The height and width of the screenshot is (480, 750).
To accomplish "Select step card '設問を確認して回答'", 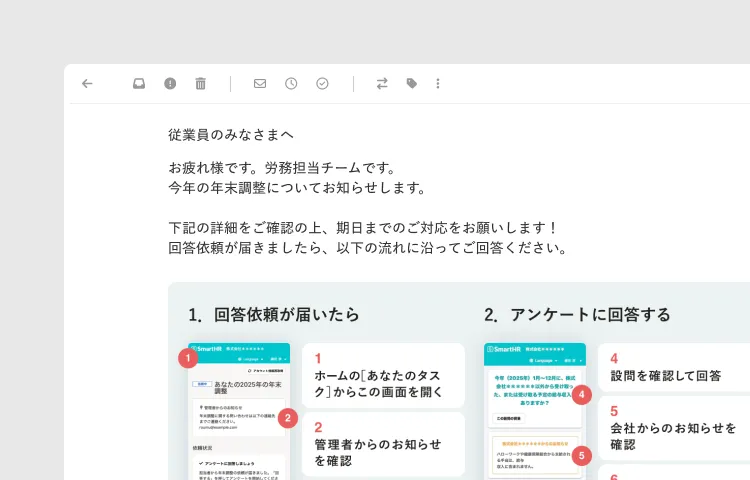I will point(674,367).
